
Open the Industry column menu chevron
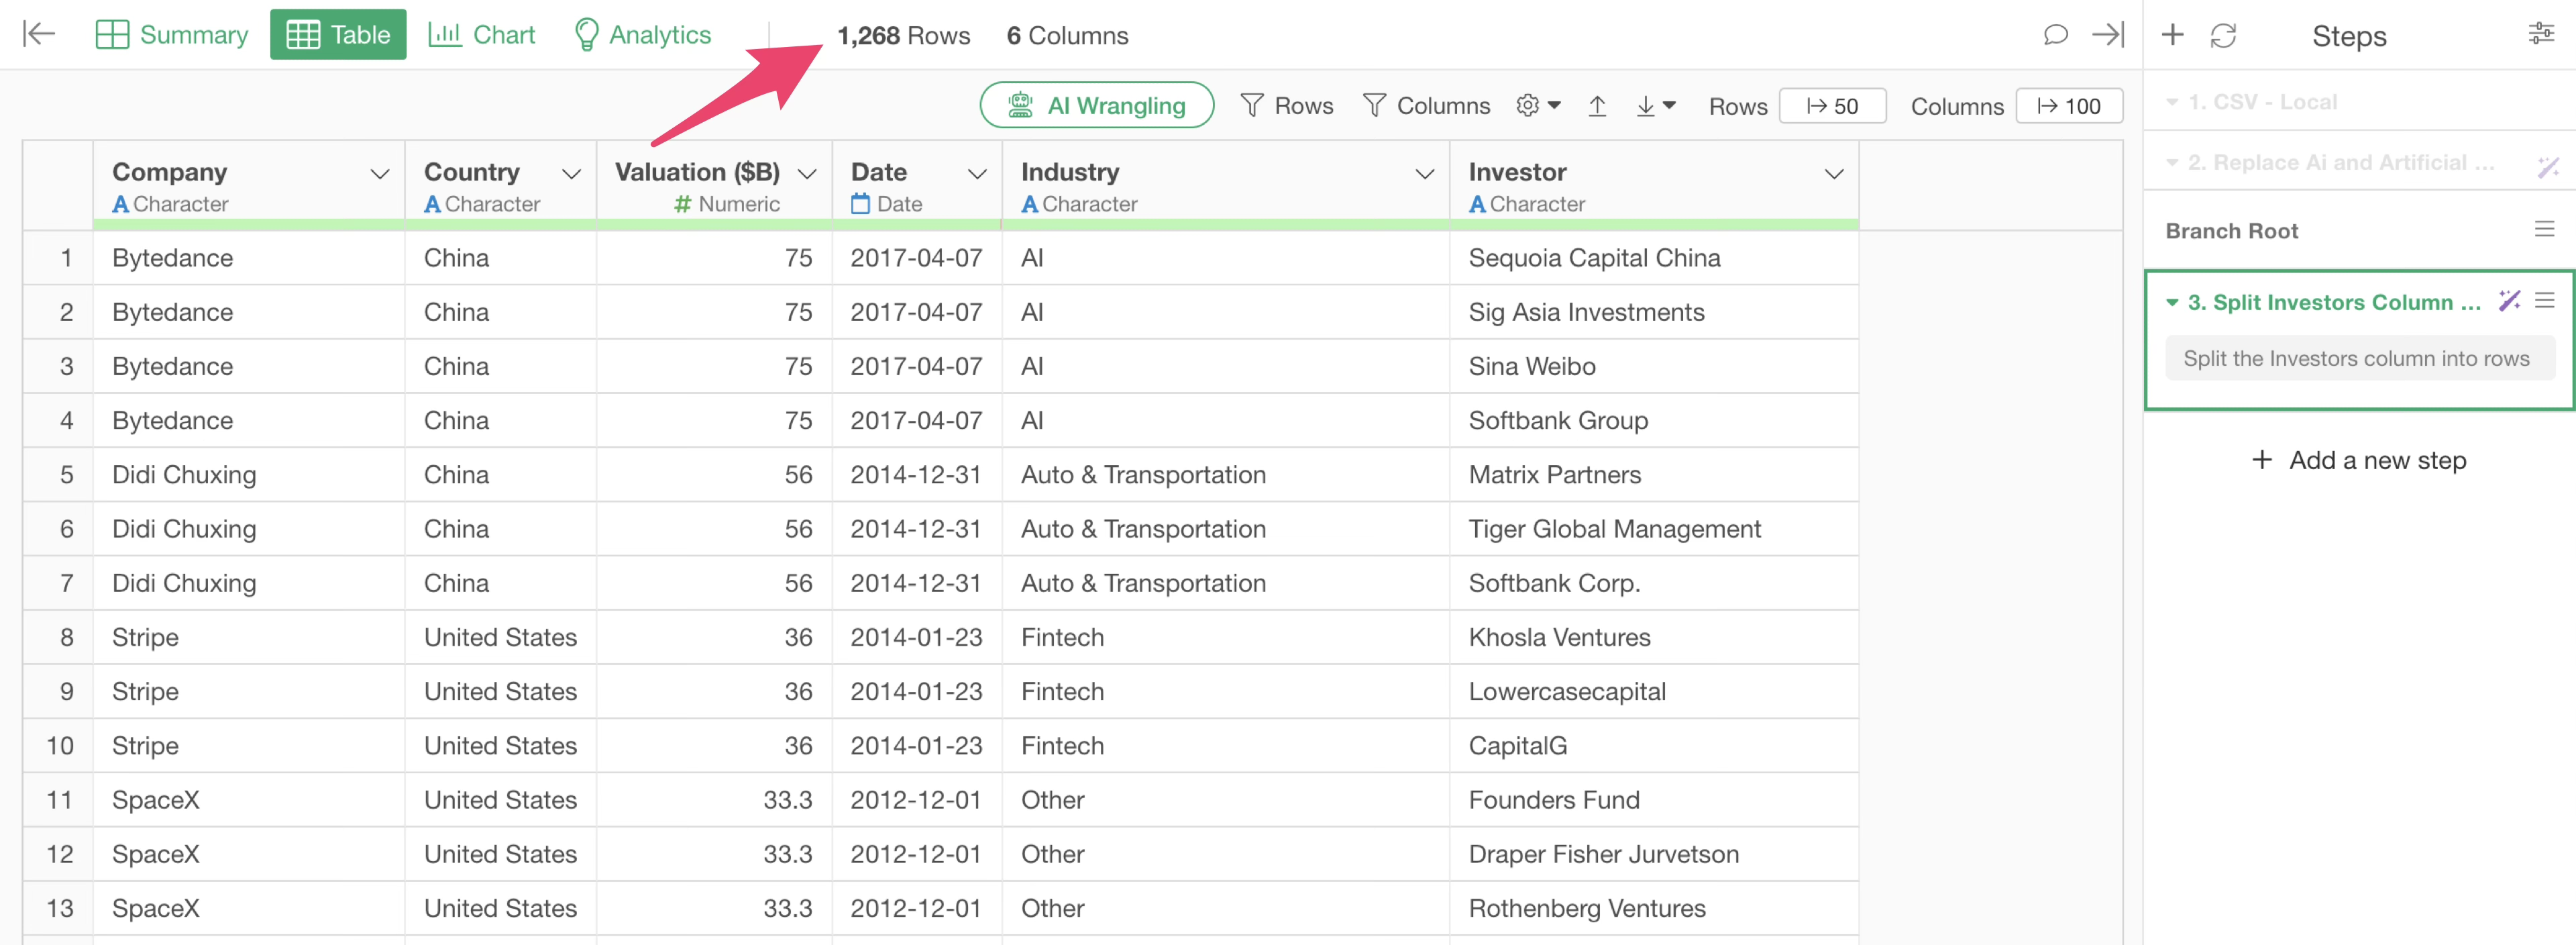[x=1424, y=174]
